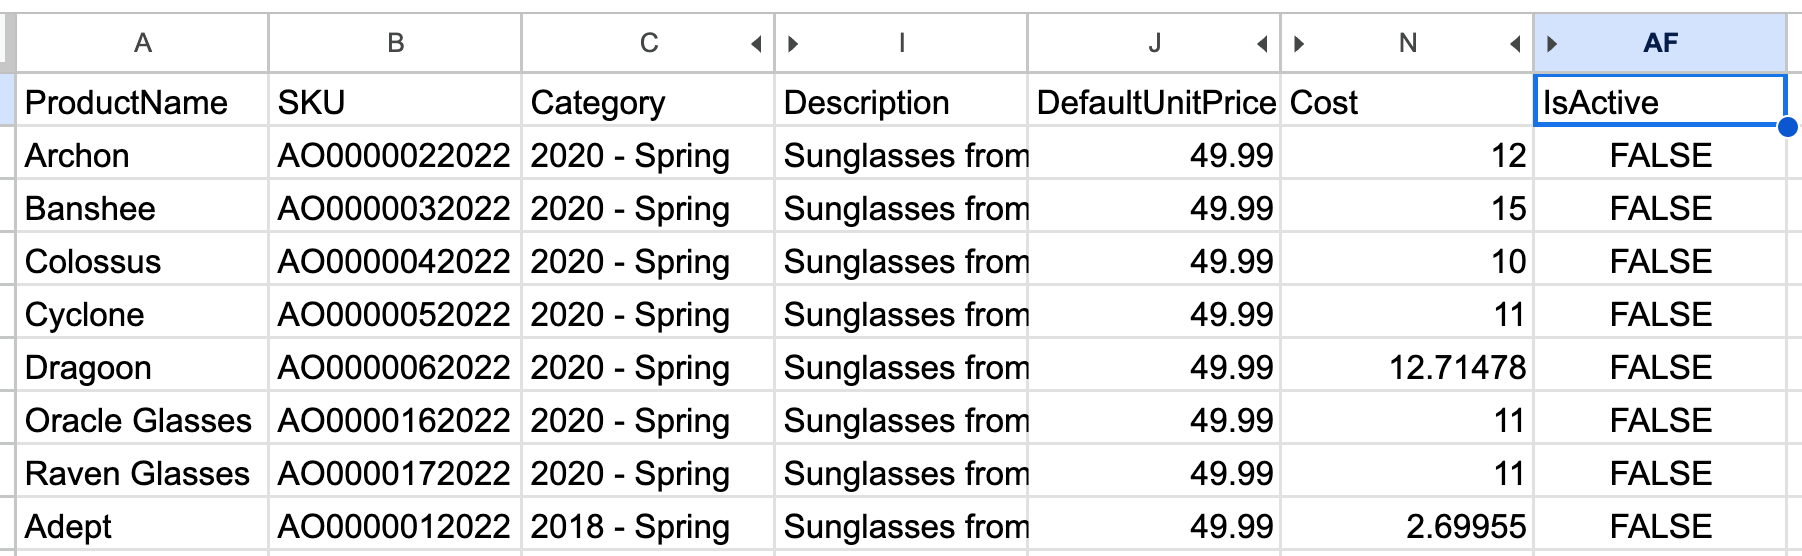1802x556 pixels.
Task: Click unhide arrow in column J header
Action: click(1262, 44)
